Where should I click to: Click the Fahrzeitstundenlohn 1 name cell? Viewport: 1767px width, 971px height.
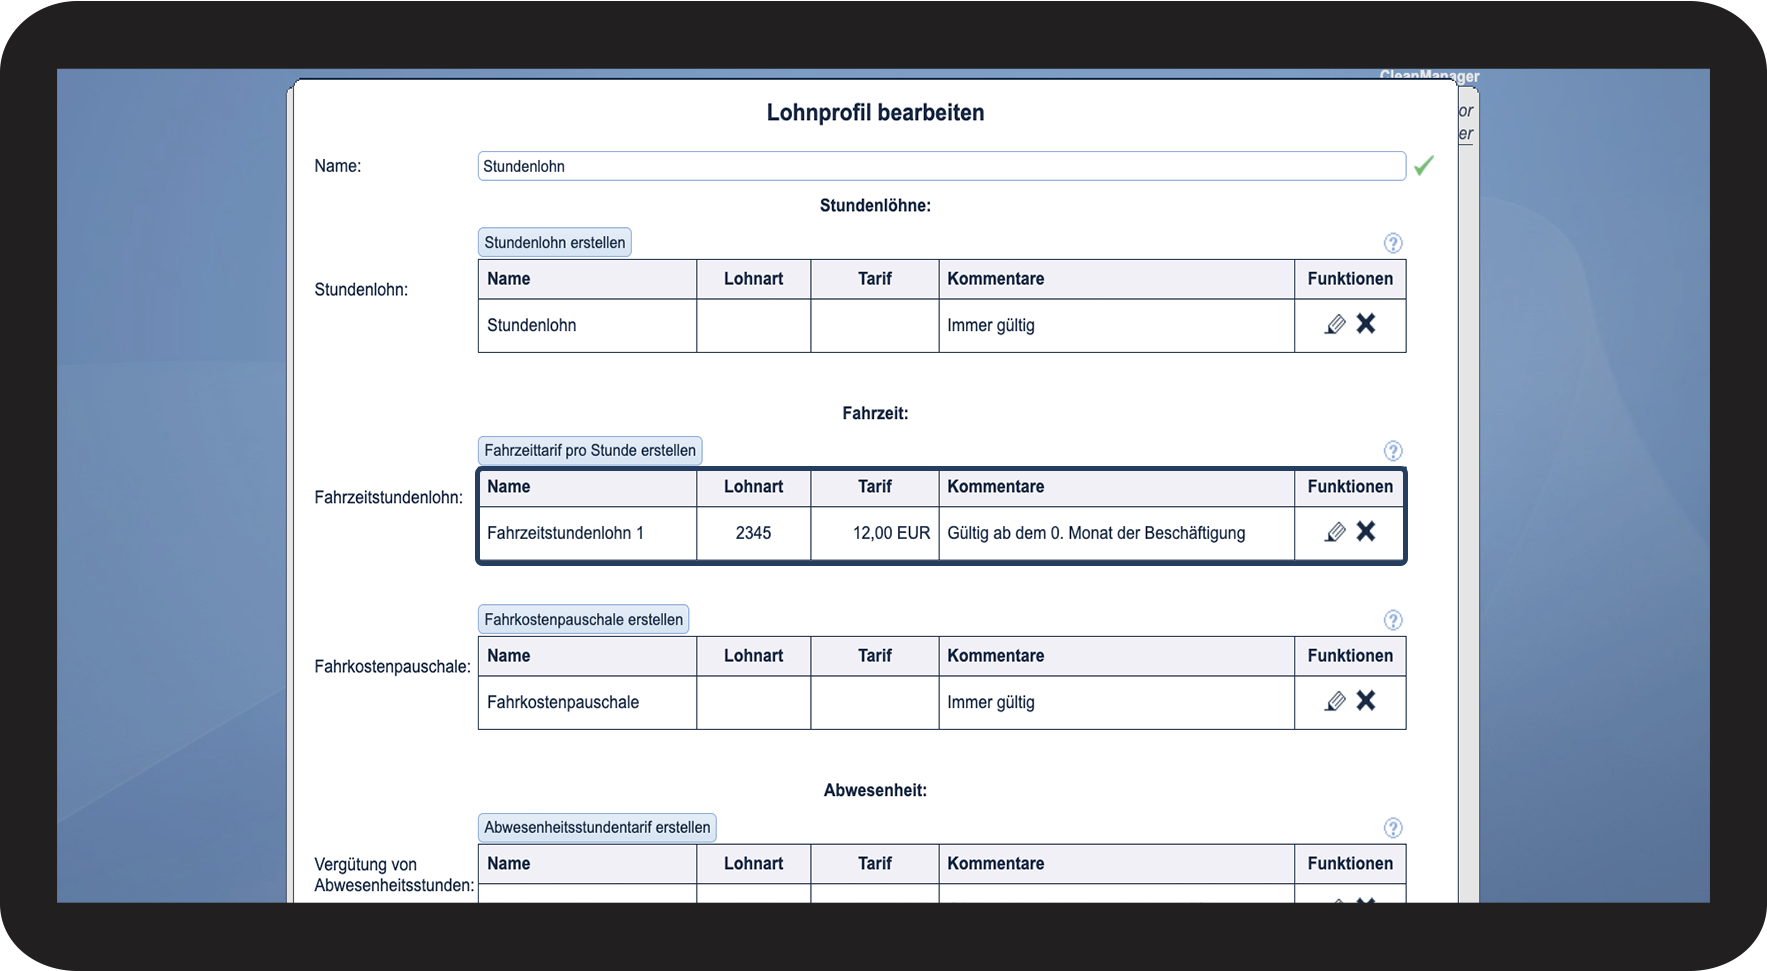click(x=566, y=533)
